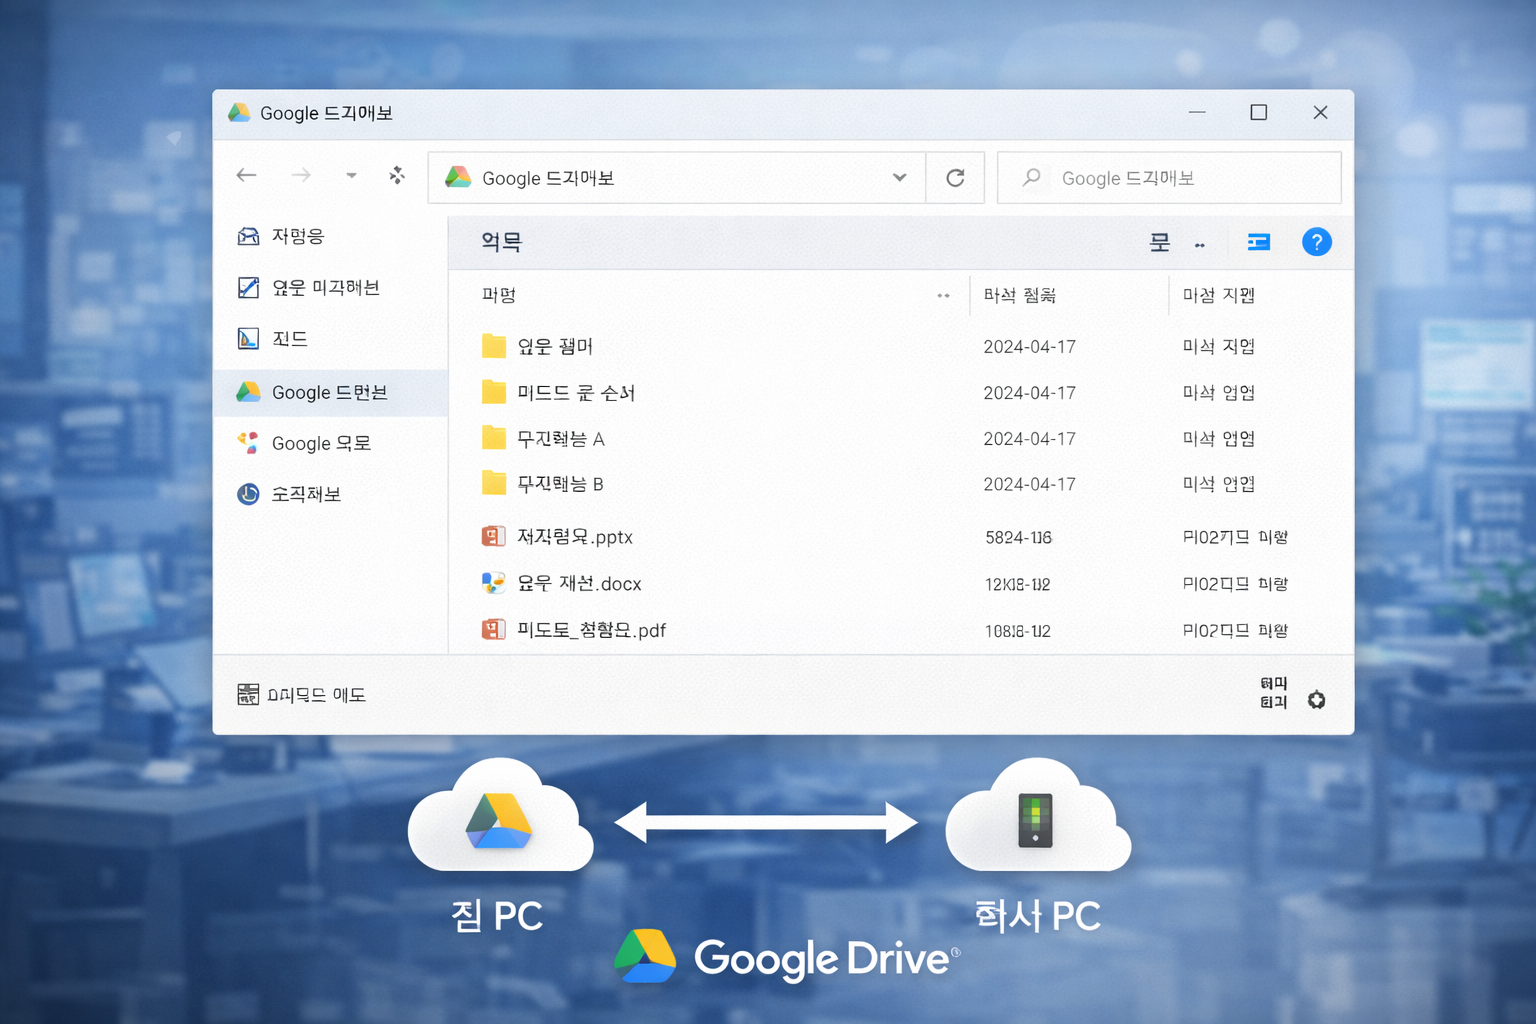Viewport: 1536px width, 1024px height.
Task: Click the status bar icon at bottom left
Action: point(248,694)
